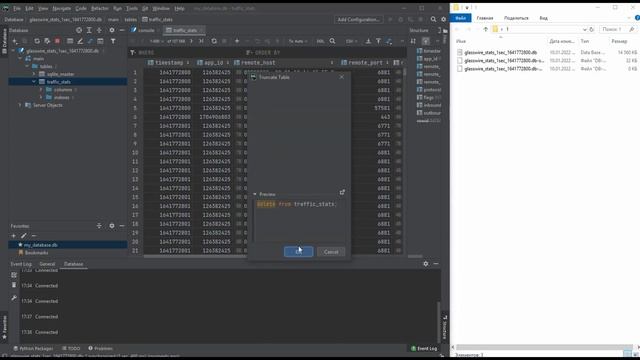The image size is (640, 360).
Task: Open Problems tool window
Action: point(100,349)
